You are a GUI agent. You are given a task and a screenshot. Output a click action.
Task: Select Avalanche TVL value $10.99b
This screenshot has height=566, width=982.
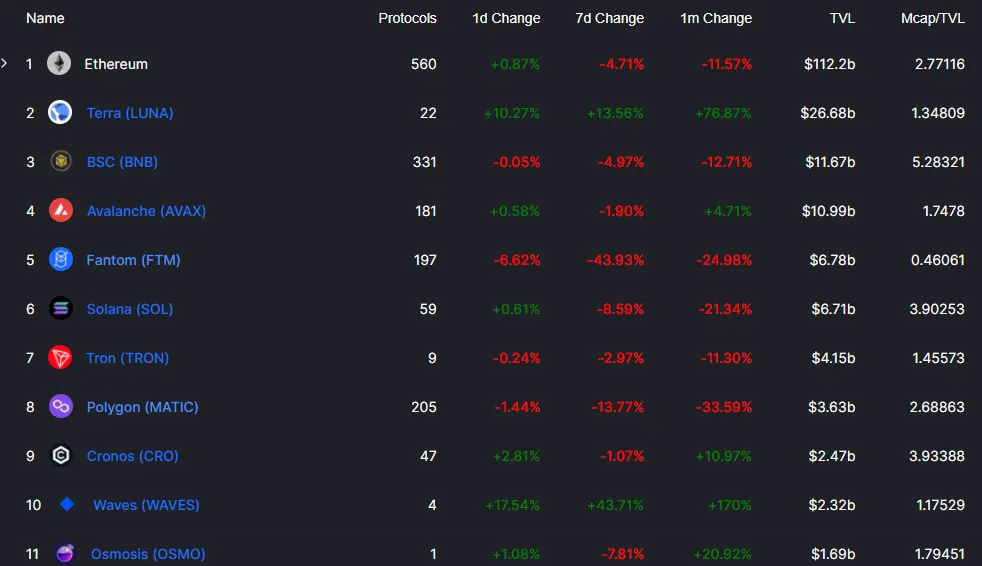coord(828,211)
